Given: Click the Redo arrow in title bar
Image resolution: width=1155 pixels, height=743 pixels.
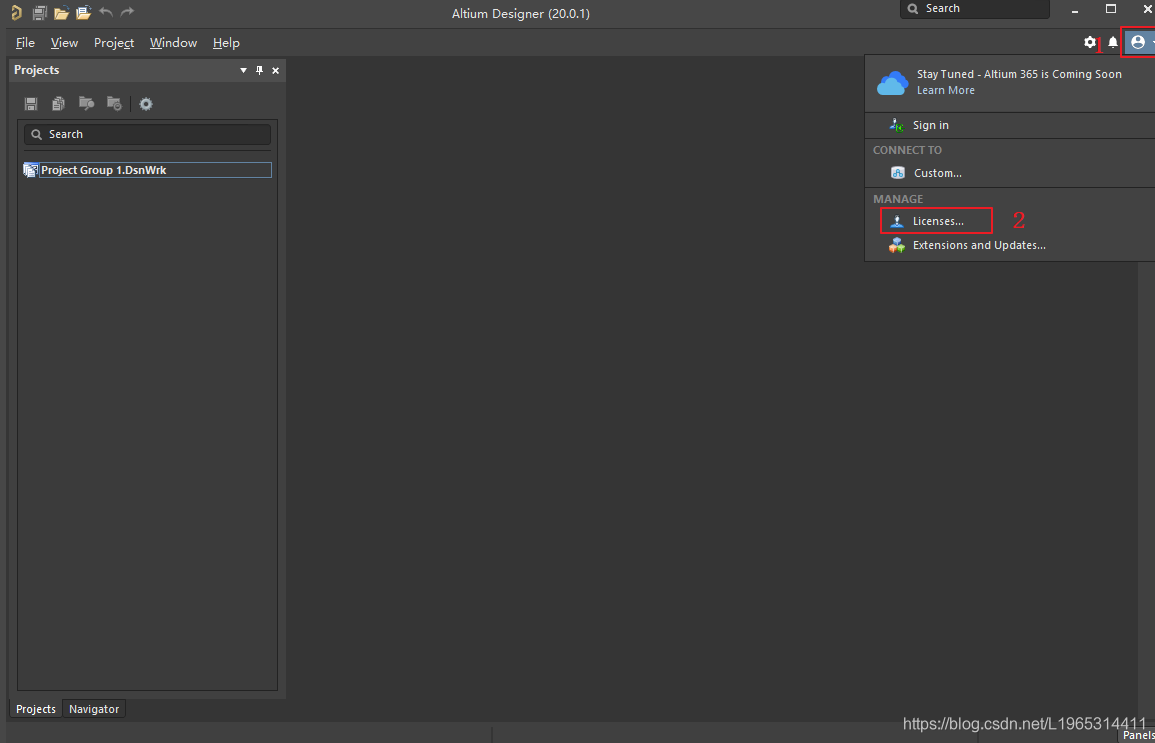Looking at the screenshot, I should pos(127,12).
